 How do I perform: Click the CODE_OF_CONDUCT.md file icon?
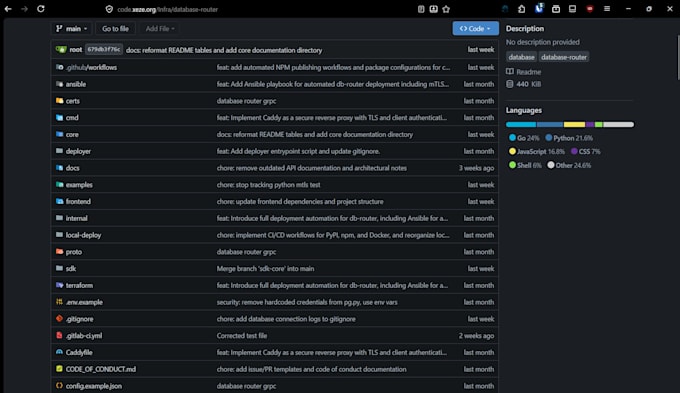(59, 369)
